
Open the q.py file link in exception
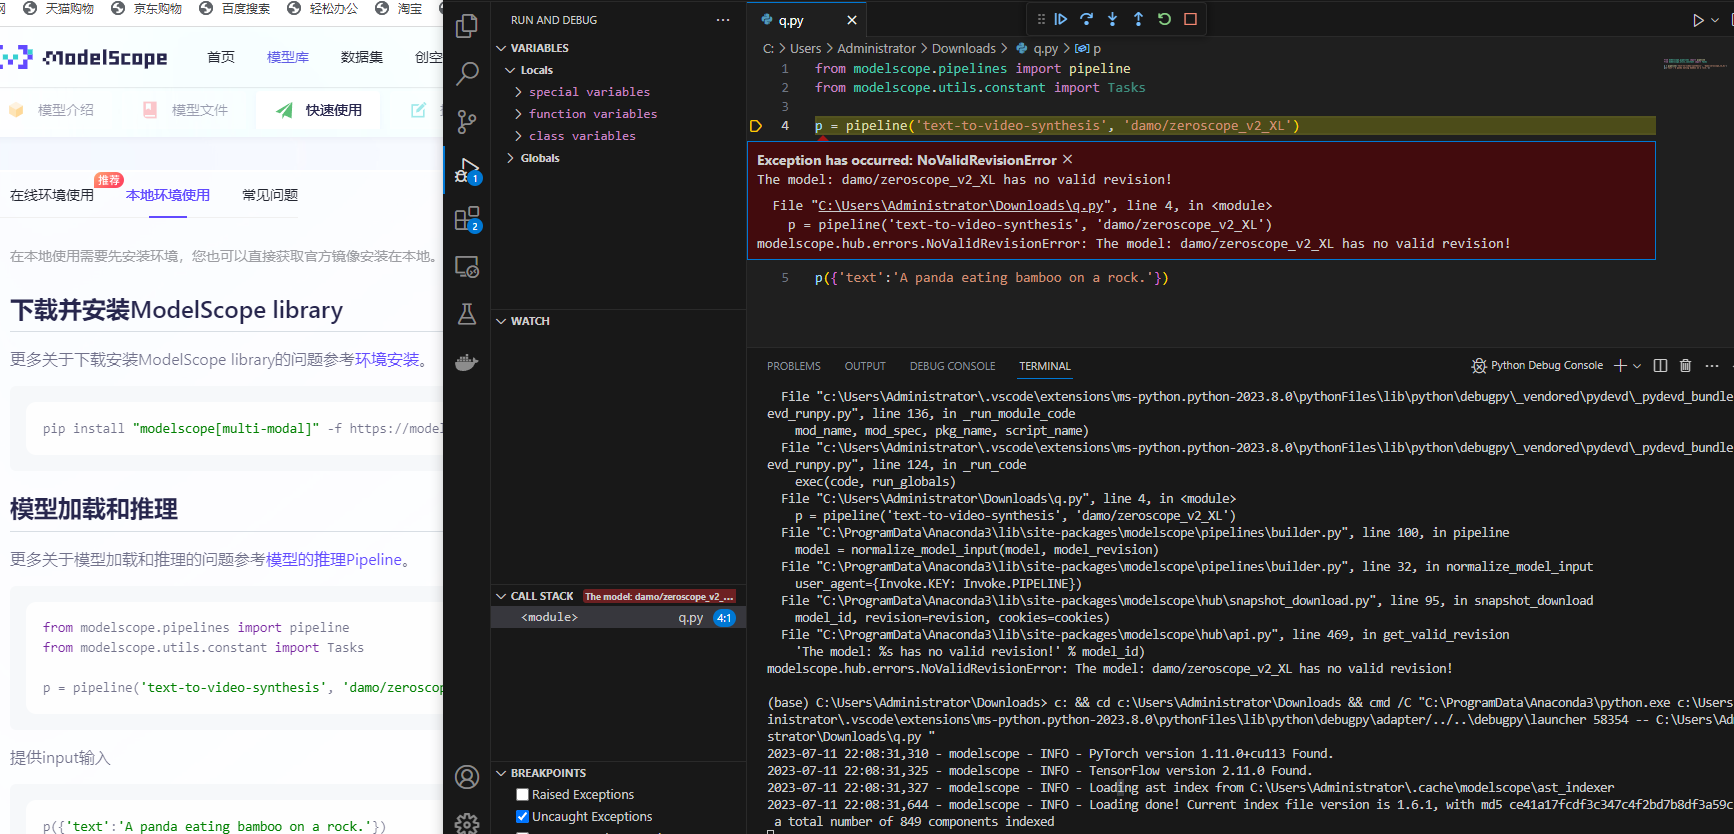(961, 205)
